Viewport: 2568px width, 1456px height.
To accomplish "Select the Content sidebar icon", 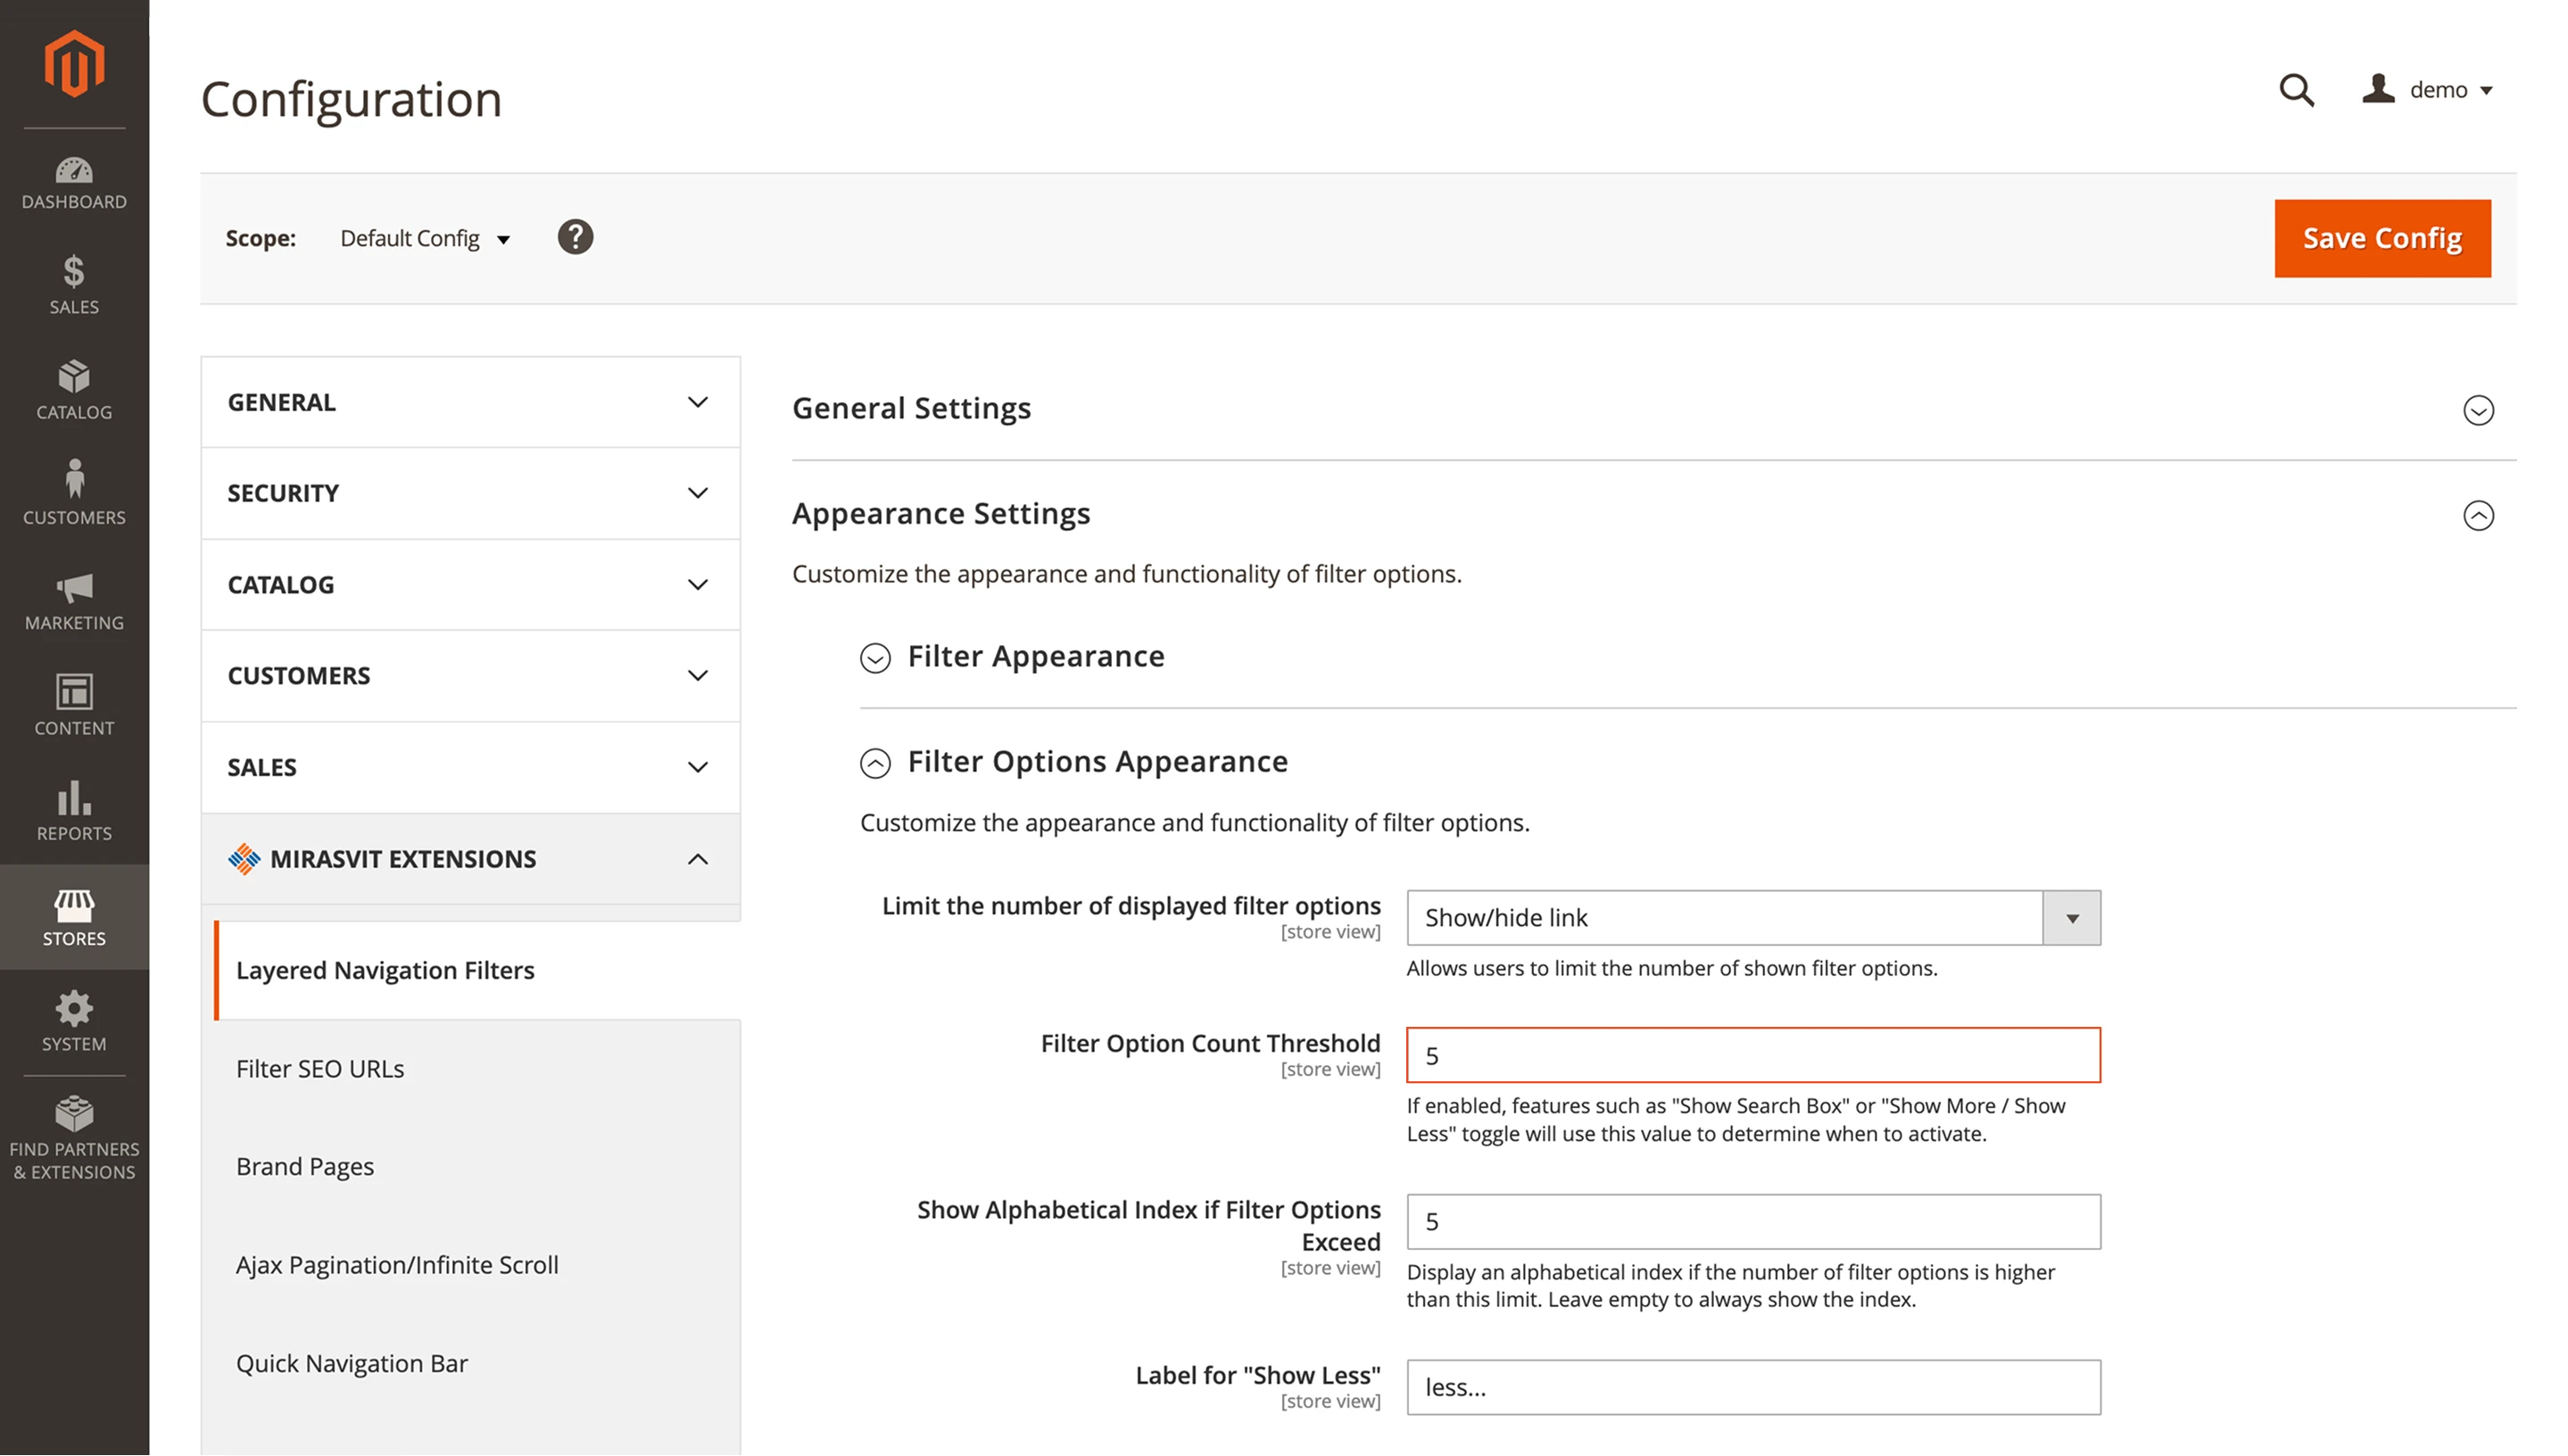I will [x=74, y=705].
